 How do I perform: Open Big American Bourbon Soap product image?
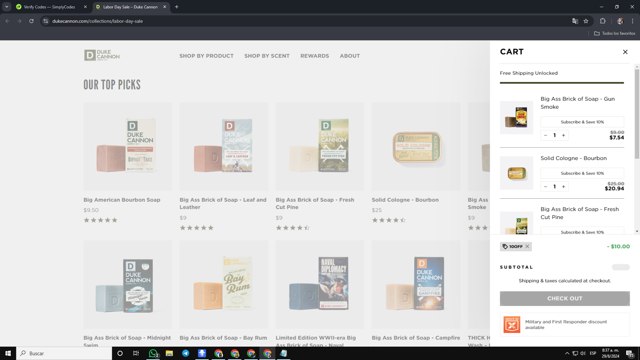[x=128, y=147]
